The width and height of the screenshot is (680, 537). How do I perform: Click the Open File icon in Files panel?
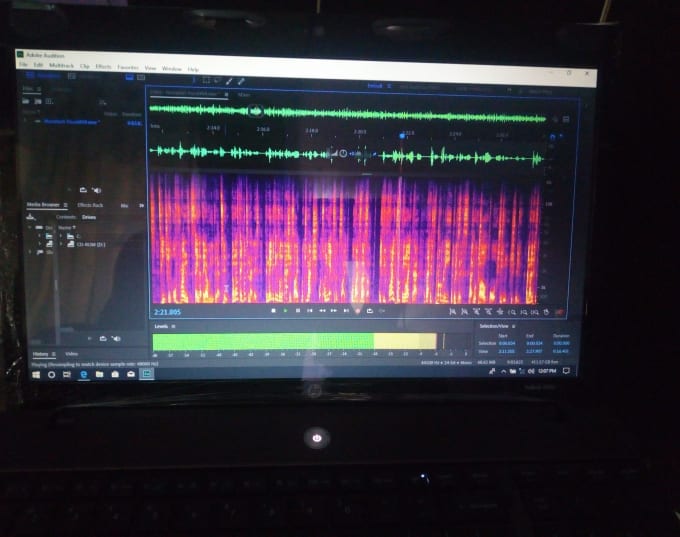click(26, 101)
